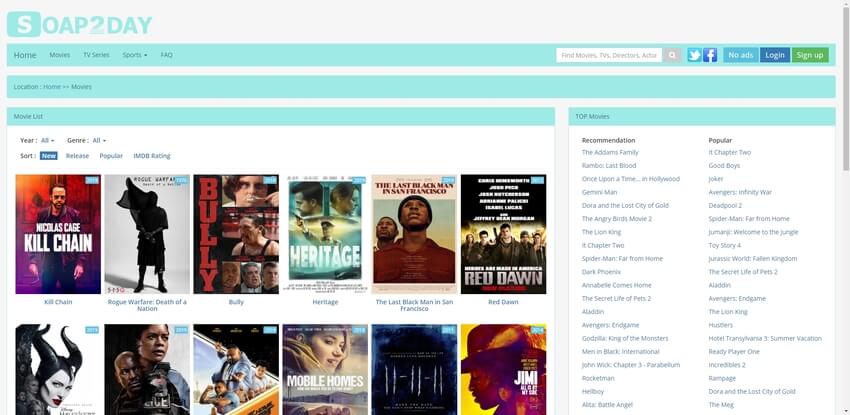Screen dimensions: 850x415
Task: Open TV Series in navigation bar
Action: click(x=96, y=55)
